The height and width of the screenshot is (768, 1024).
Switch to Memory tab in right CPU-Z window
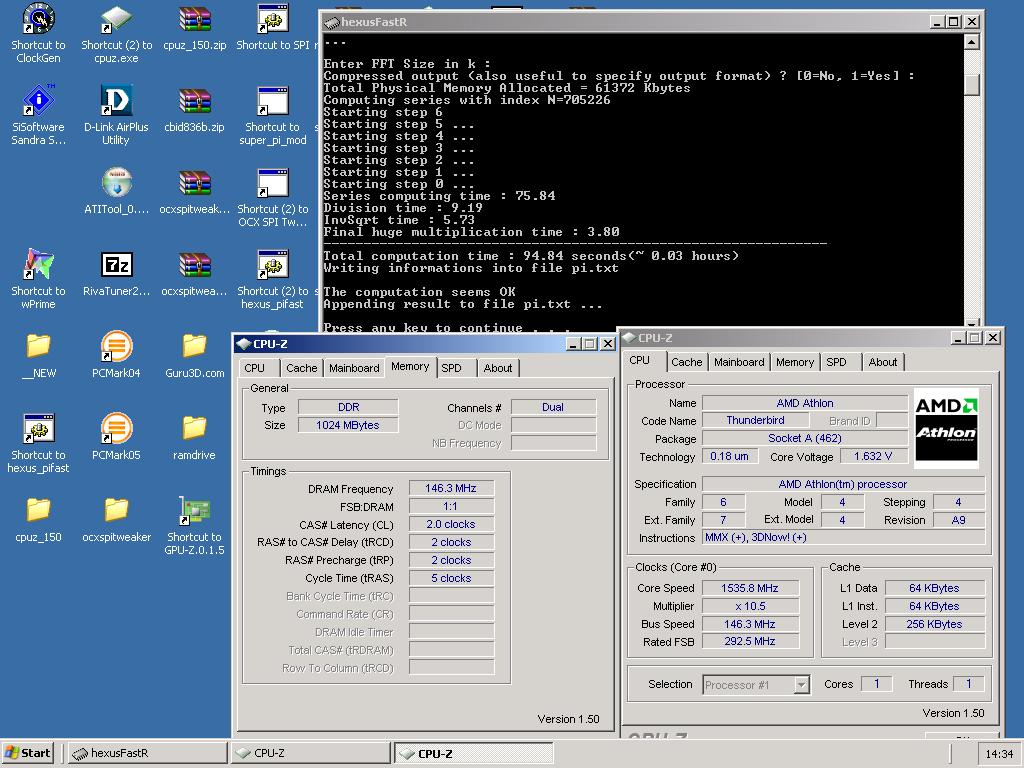(795, 362)
